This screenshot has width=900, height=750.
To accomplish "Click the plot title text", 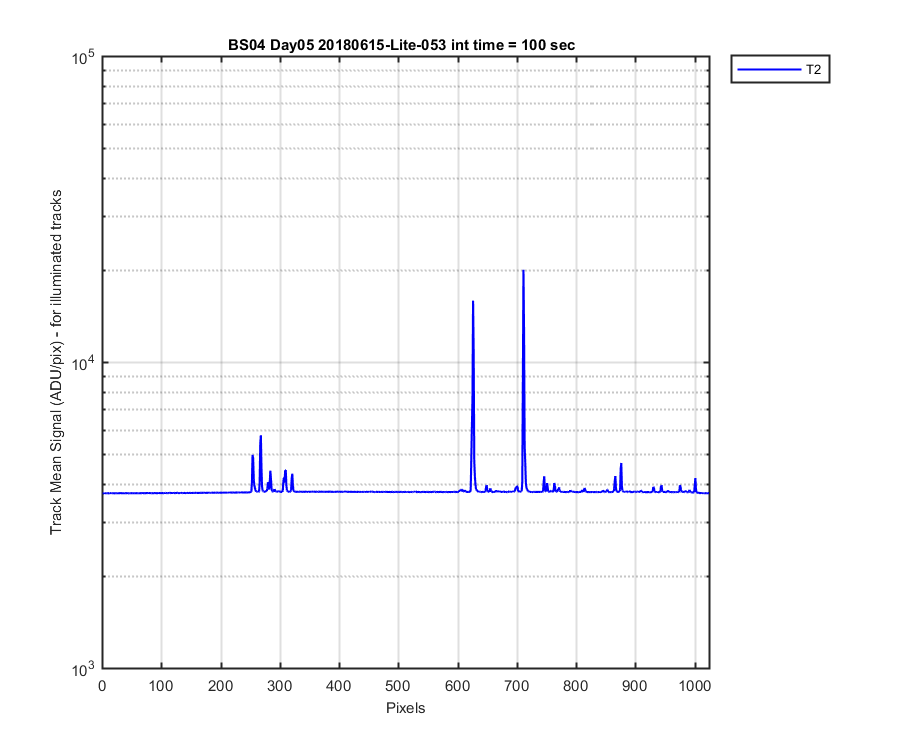I will [x=401, y=45].
